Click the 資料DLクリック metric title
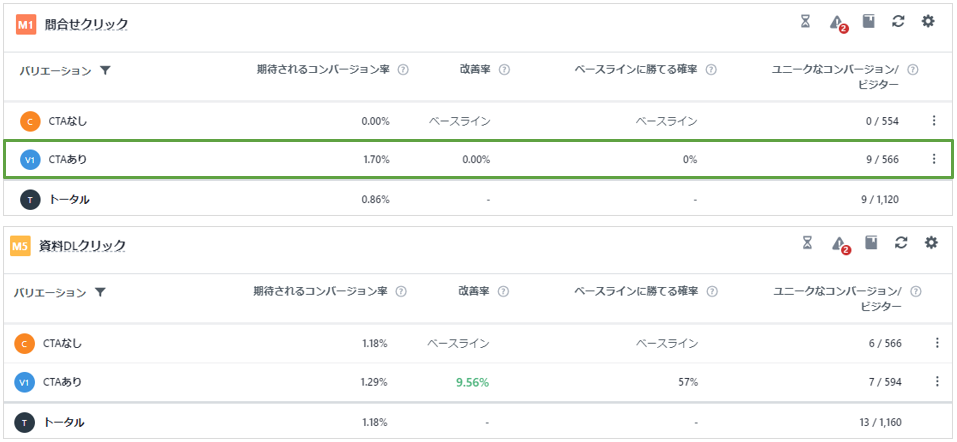This screenshot has width=957, height=442. pyautogui.click(x=85, y=245)
